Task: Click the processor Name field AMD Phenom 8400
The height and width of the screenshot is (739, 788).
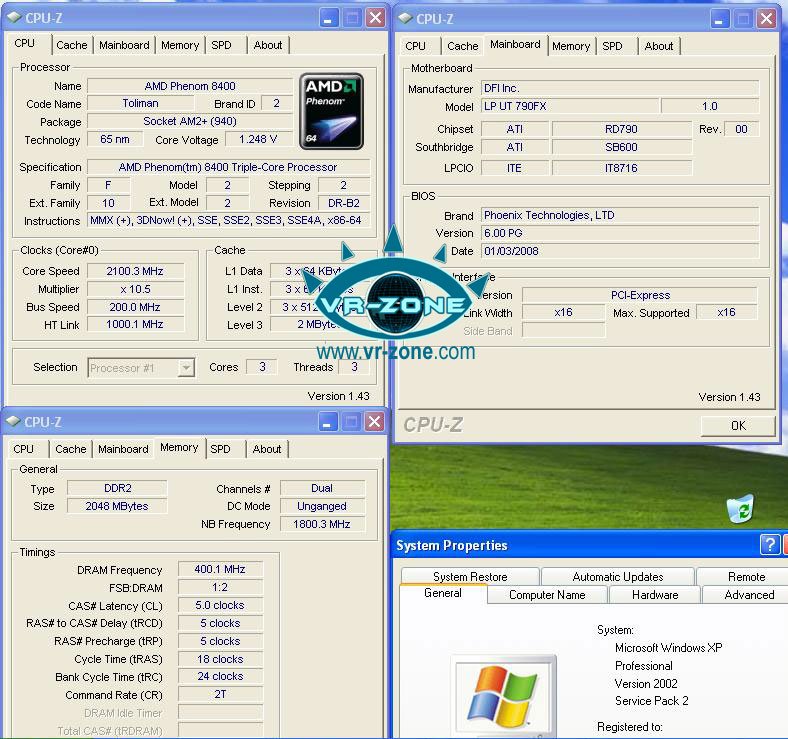Action: 190,86
